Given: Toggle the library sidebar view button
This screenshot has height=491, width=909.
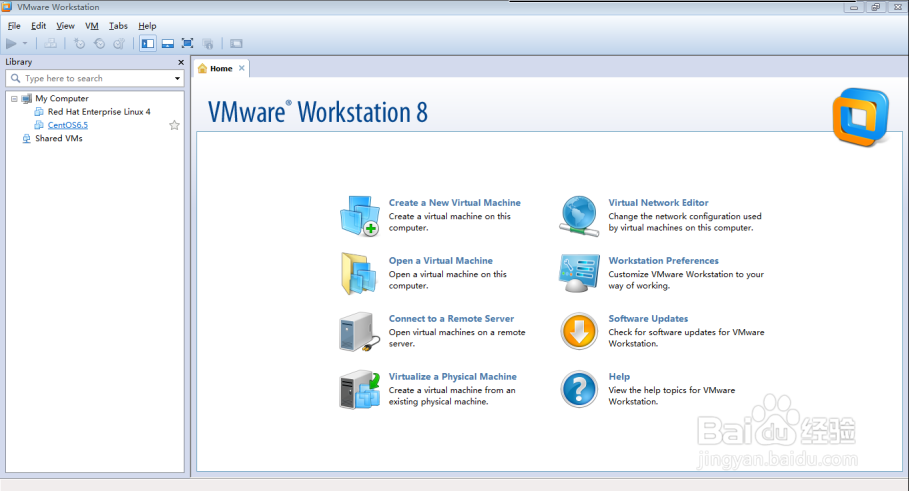Looking at the screenshot, I should coord(148,43).
